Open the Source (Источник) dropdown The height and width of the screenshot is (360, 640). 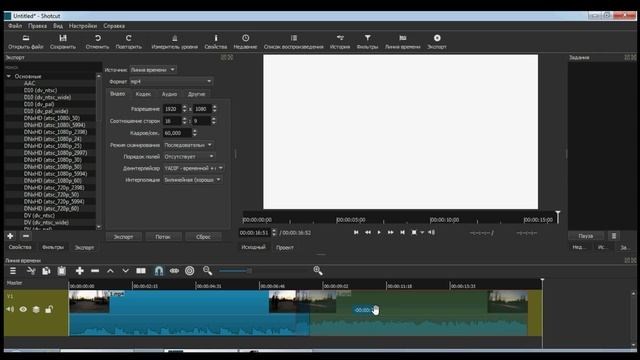(153, 70)
